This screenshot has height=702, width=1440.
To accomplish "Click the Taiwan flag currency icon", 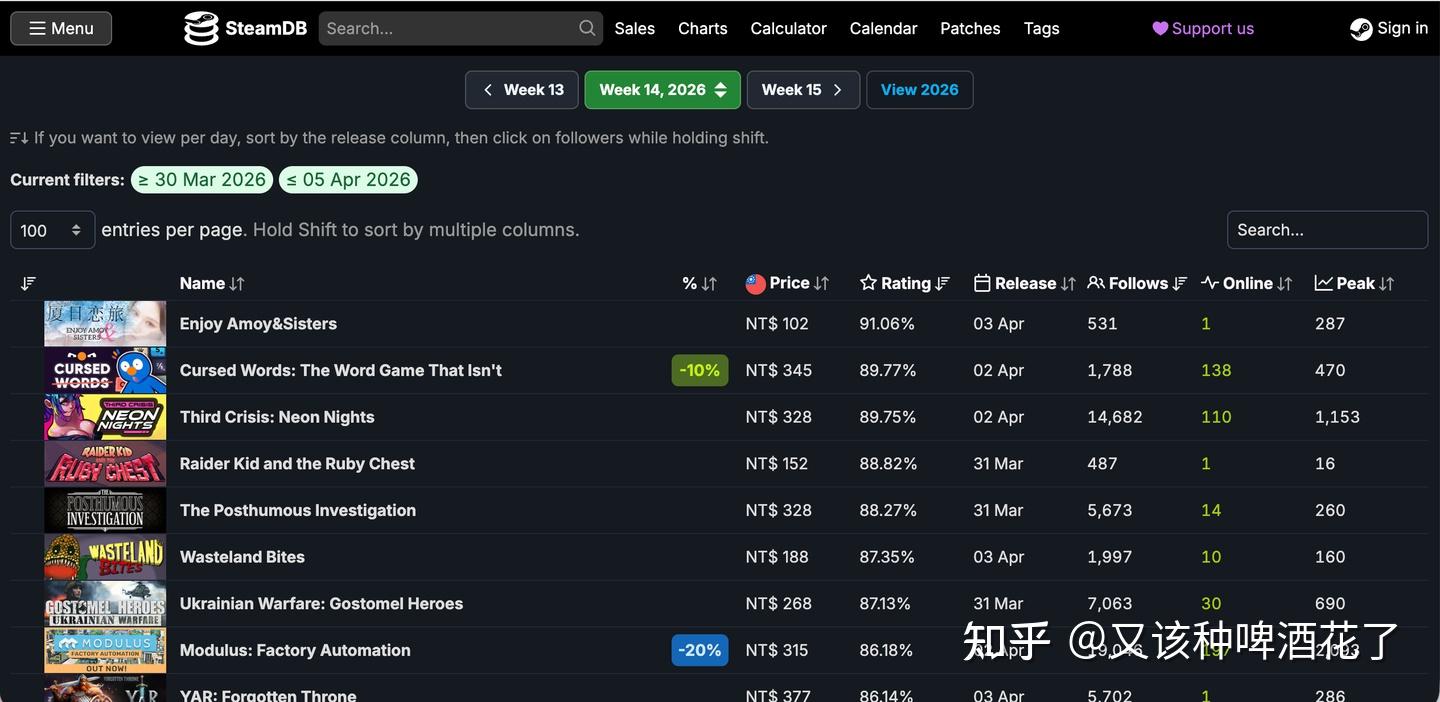I will coord(756,284).
